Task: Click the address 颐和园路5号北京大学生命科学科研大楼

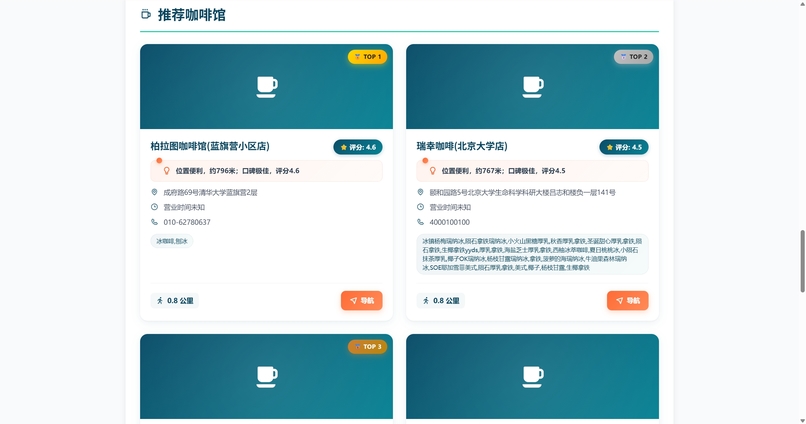Action: click(x=522, y=192)
